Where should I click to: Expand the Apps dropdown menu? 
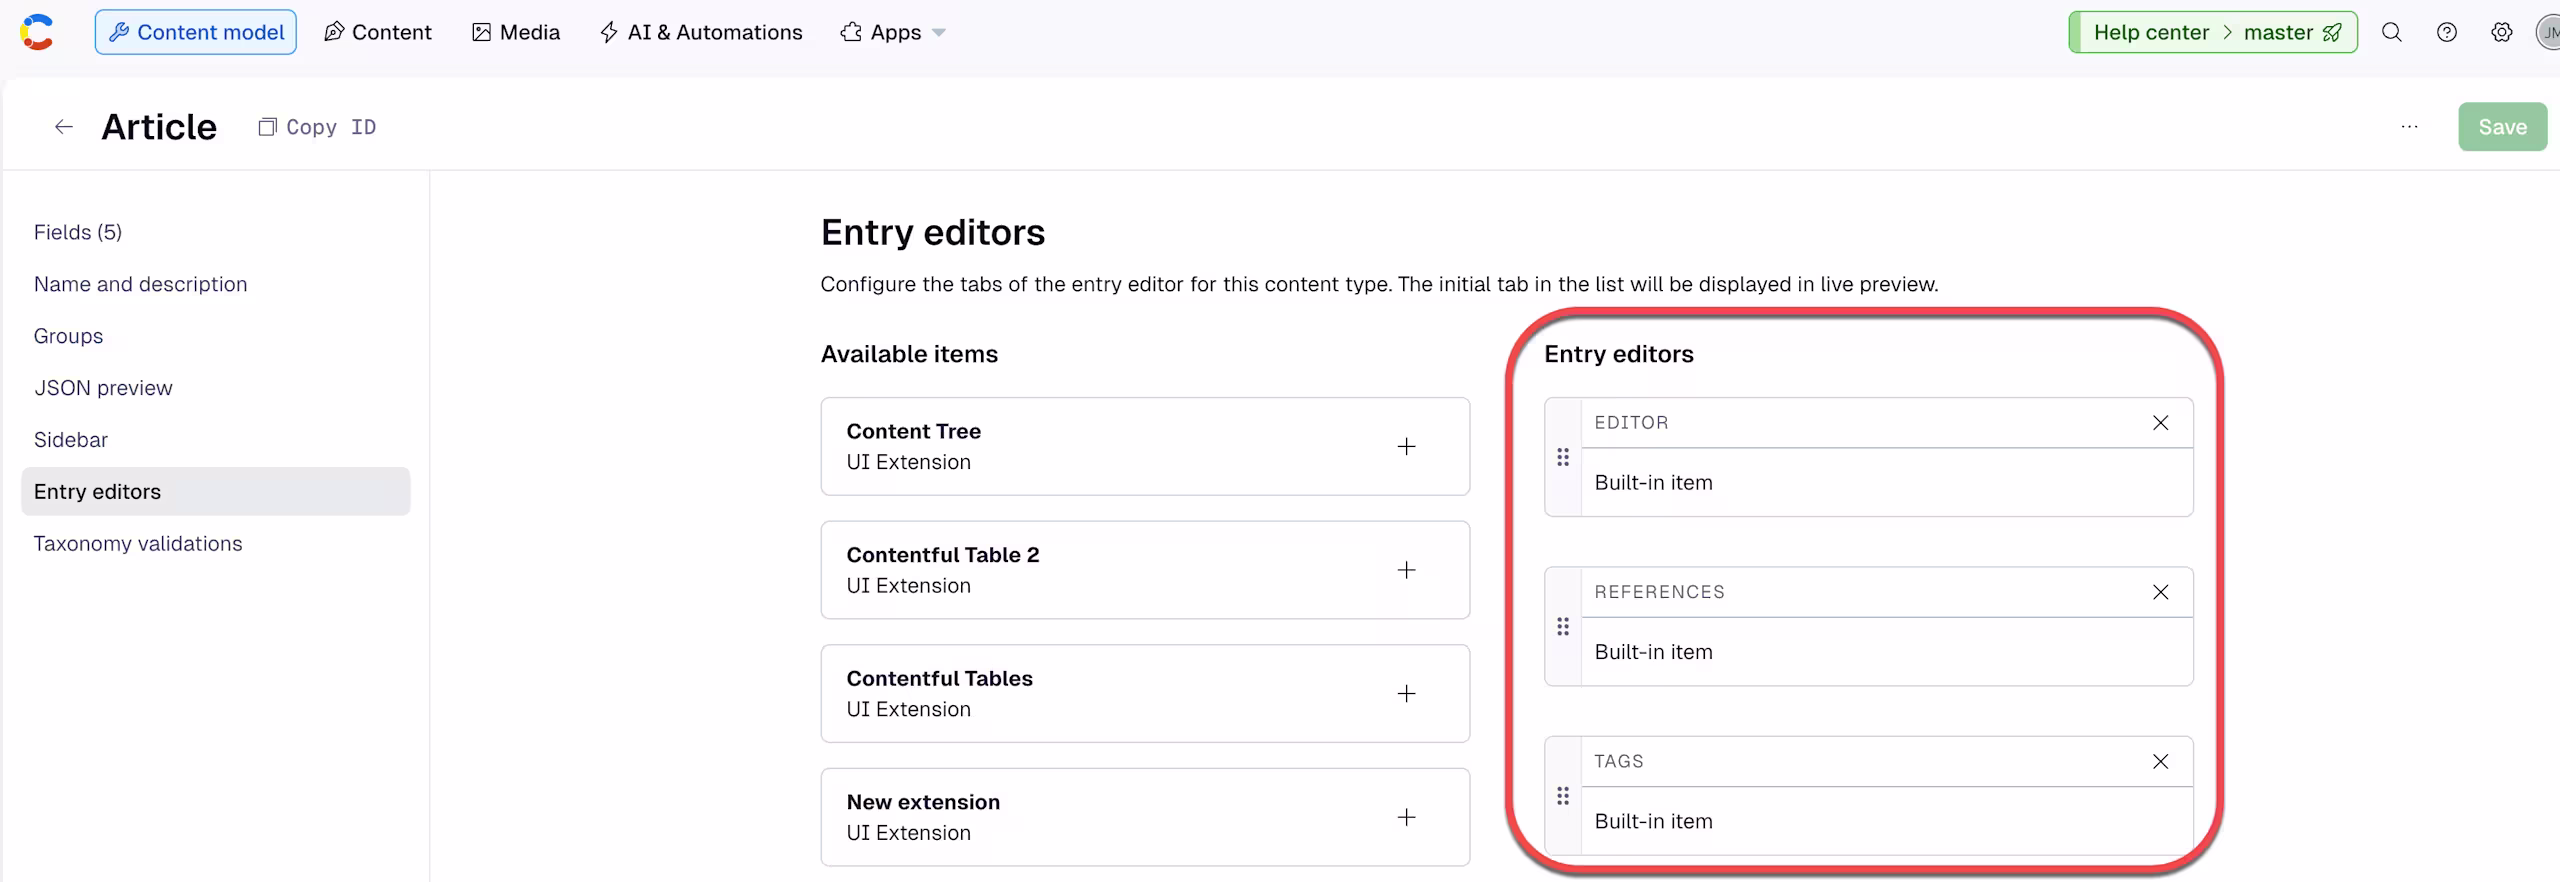893,32
